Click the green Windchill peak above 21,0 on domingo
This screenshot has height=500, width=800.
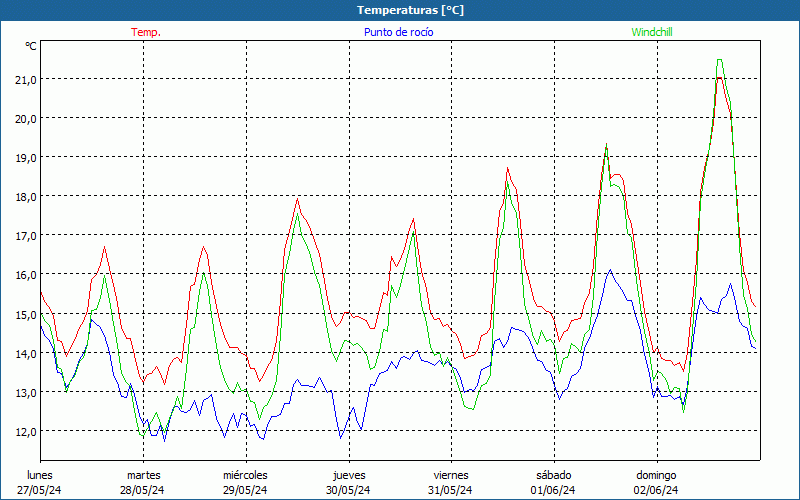pyautogui.click(x=719, y=60)
